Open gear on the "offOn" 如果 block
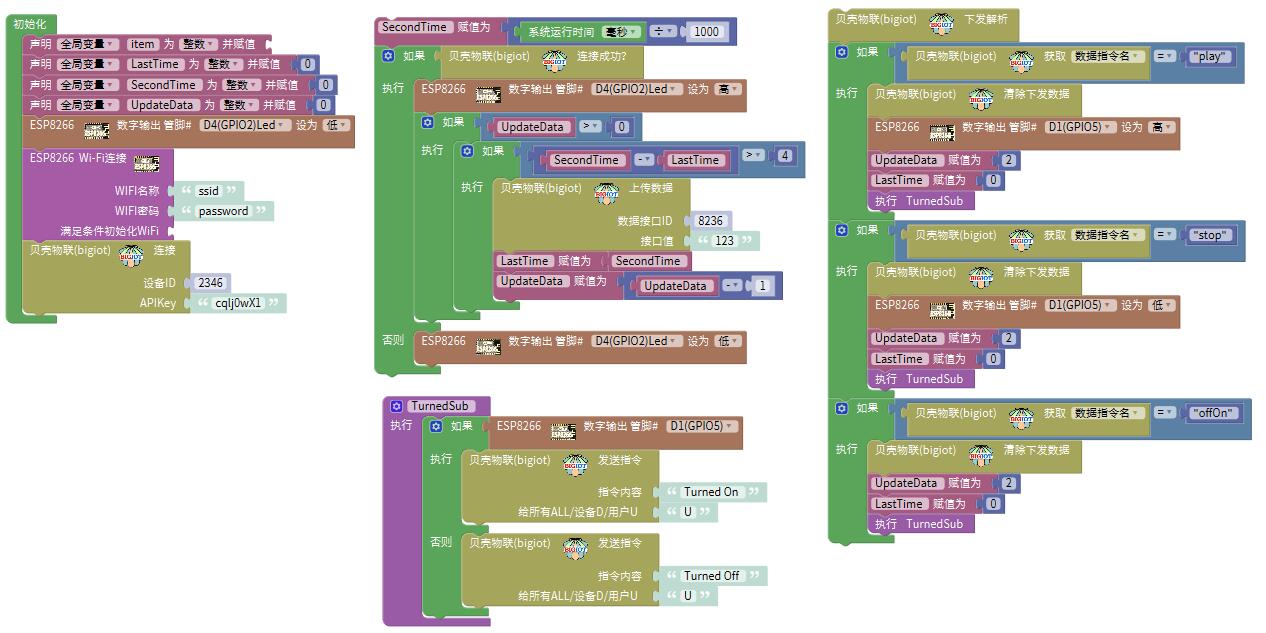The width and height of the screenshot is (1266, 633). tap(842, 408)
